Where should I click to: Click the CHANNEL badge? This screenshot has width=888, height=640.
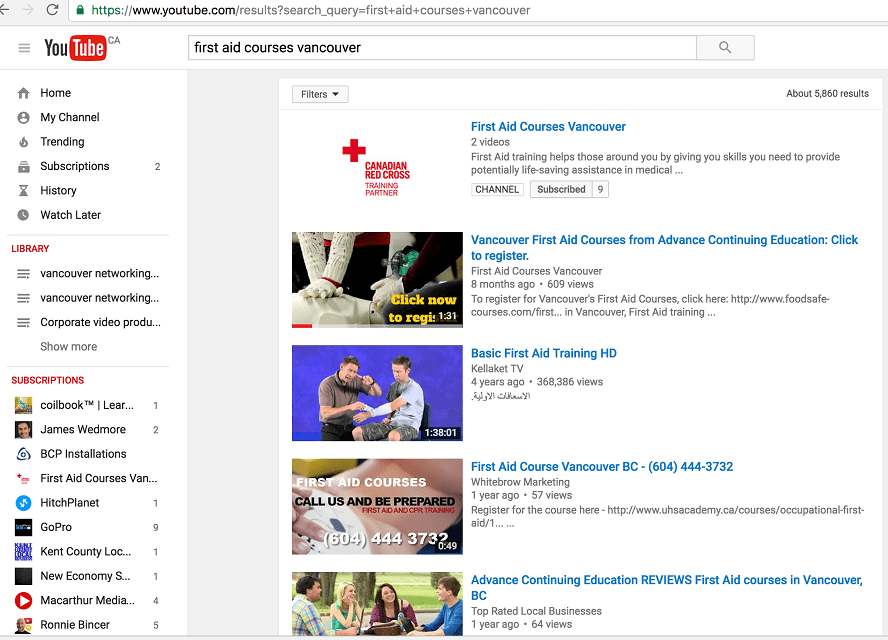point(497,189)
